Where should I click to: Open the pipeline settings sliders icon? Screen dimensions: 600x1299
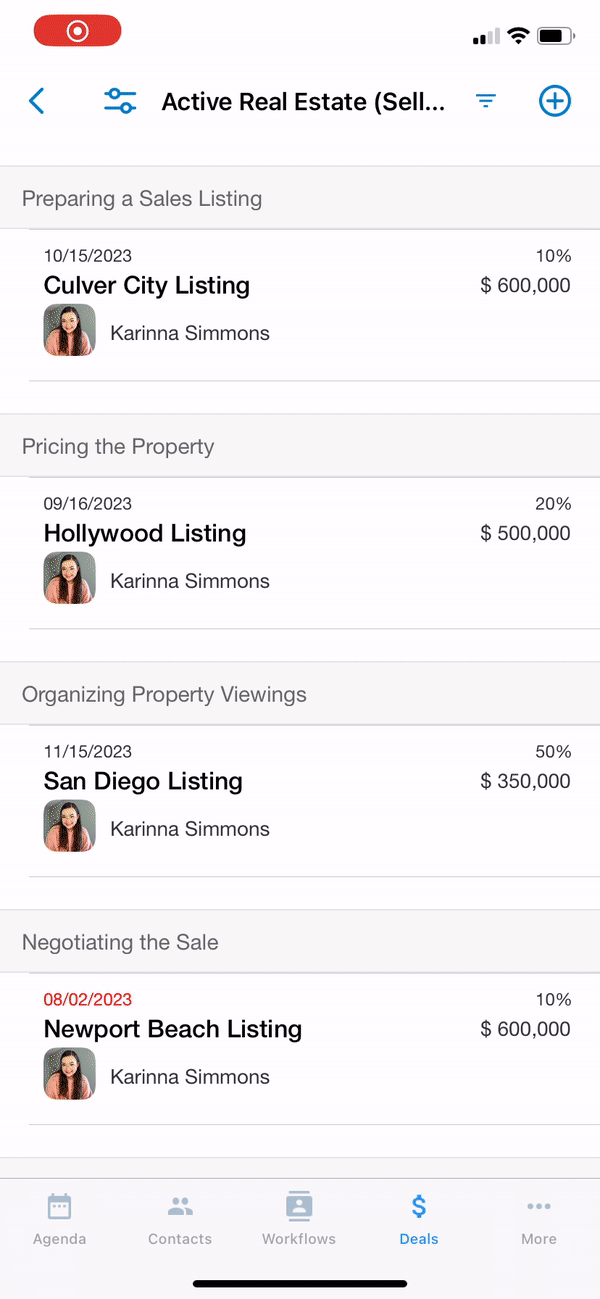pos(120,101)
